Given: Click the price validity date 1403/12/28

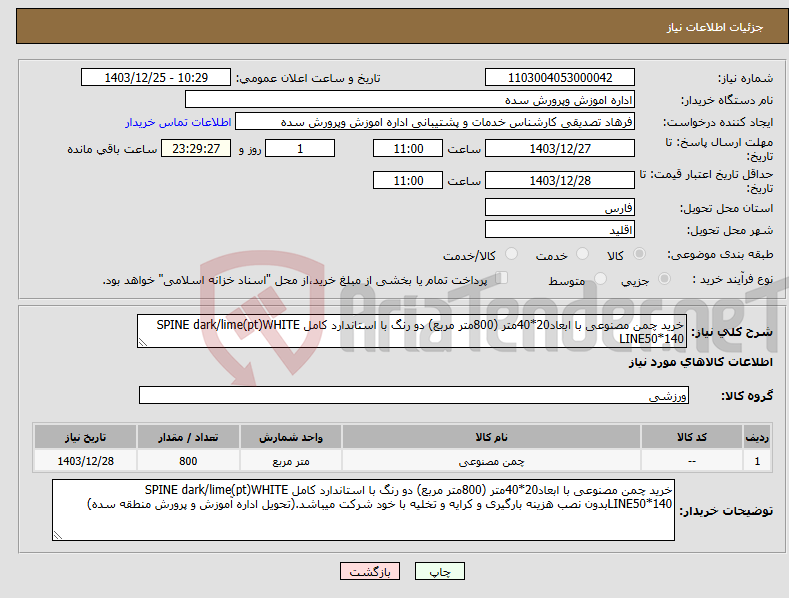Looking at the screenshot, I should tap(560, 180).
